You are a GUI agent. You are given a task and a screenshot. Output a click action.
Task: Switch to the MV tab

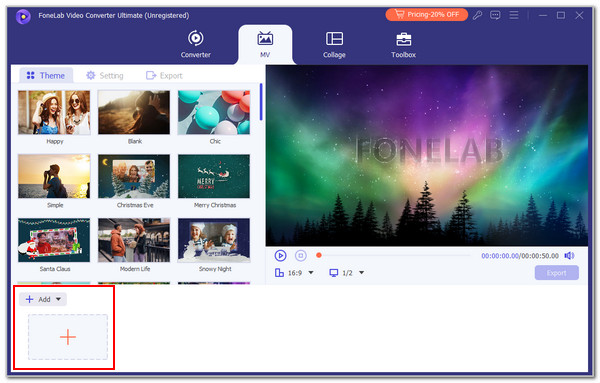[265, 44]
